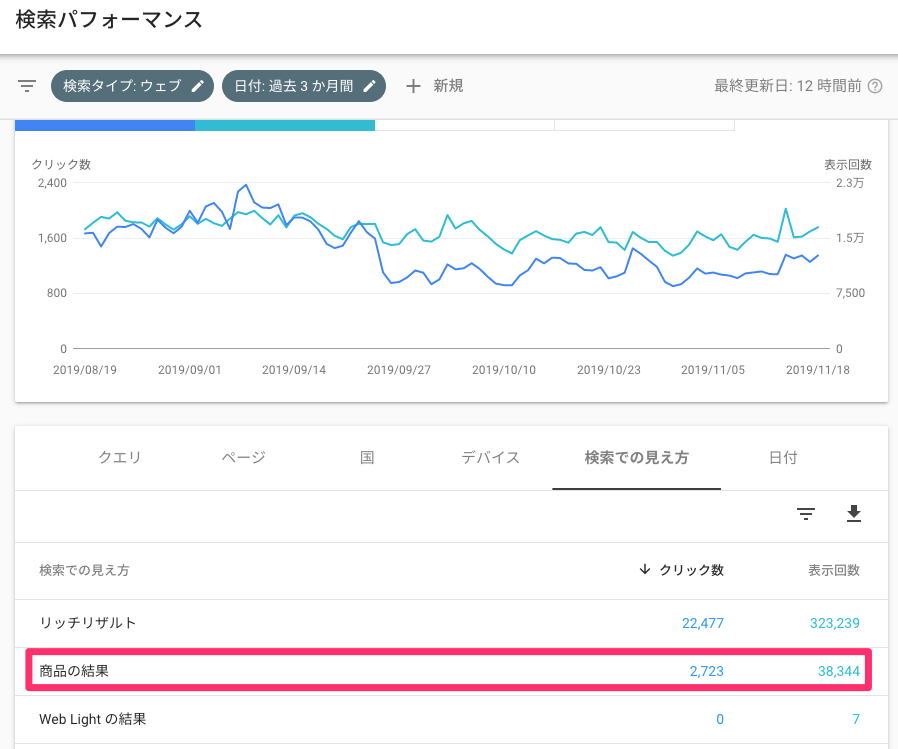Click the plus icon next to 新規

(x=413, y=86)
